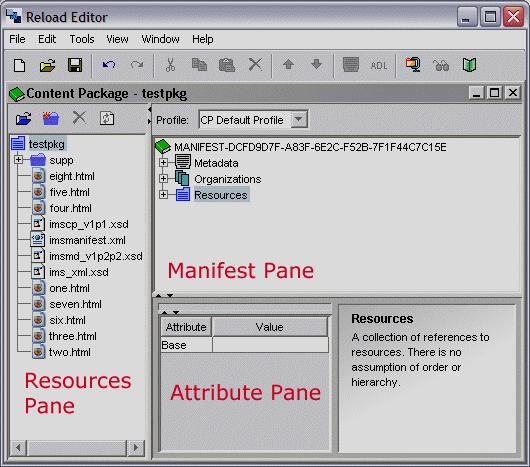Click the green book help icon
This screenshot has height=467, width=530.
point(469,65)
